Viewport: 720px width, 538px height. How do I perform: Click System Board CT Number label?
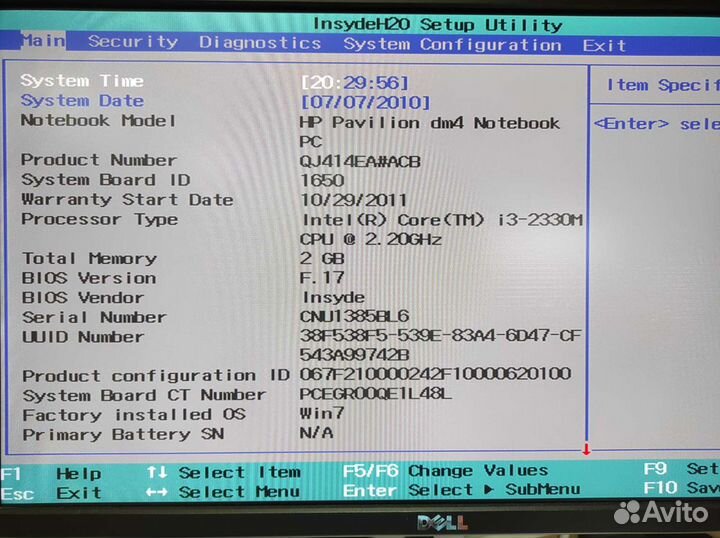point(144,395)
